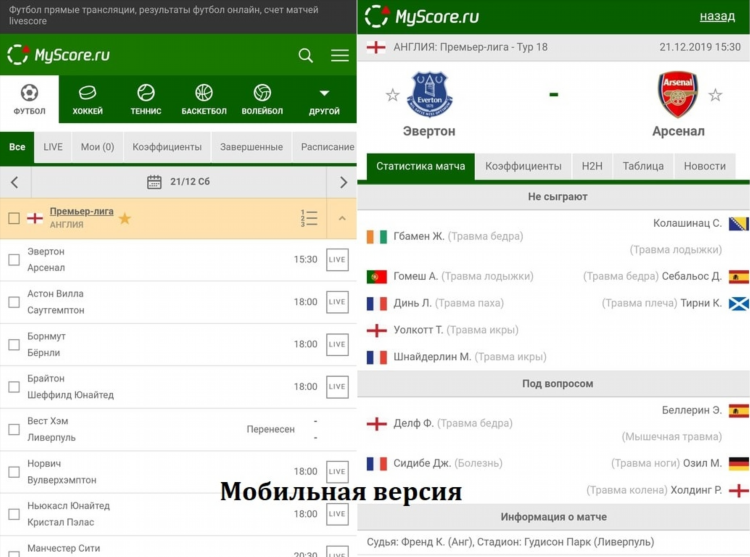Open Статистика матча tab

click(420, 166)
